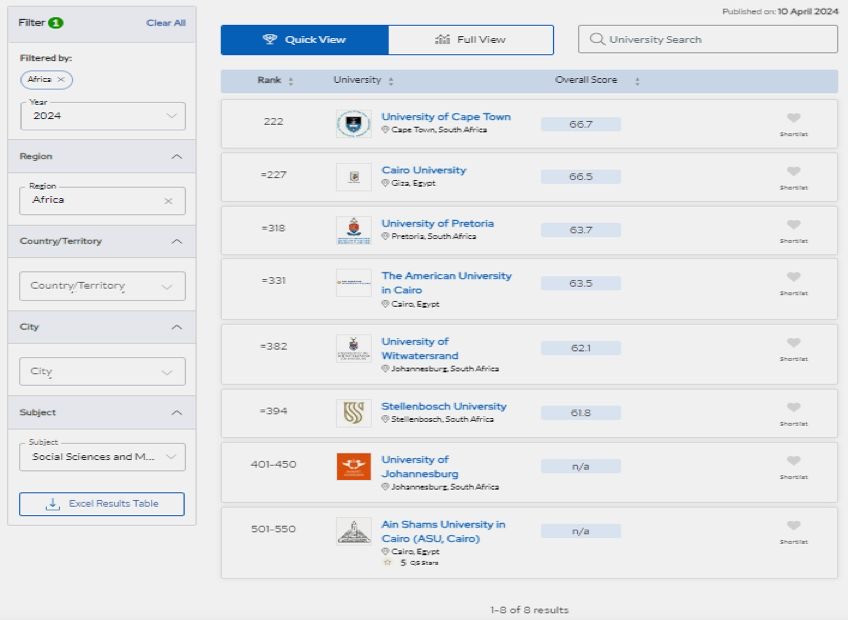Download the Excel Results Table
This screenshot has width=848, height=620.
coord(102,504)
